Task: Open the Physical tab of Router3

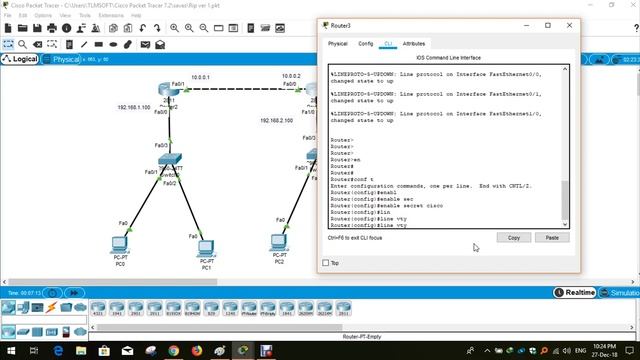Action: [338, 44]
